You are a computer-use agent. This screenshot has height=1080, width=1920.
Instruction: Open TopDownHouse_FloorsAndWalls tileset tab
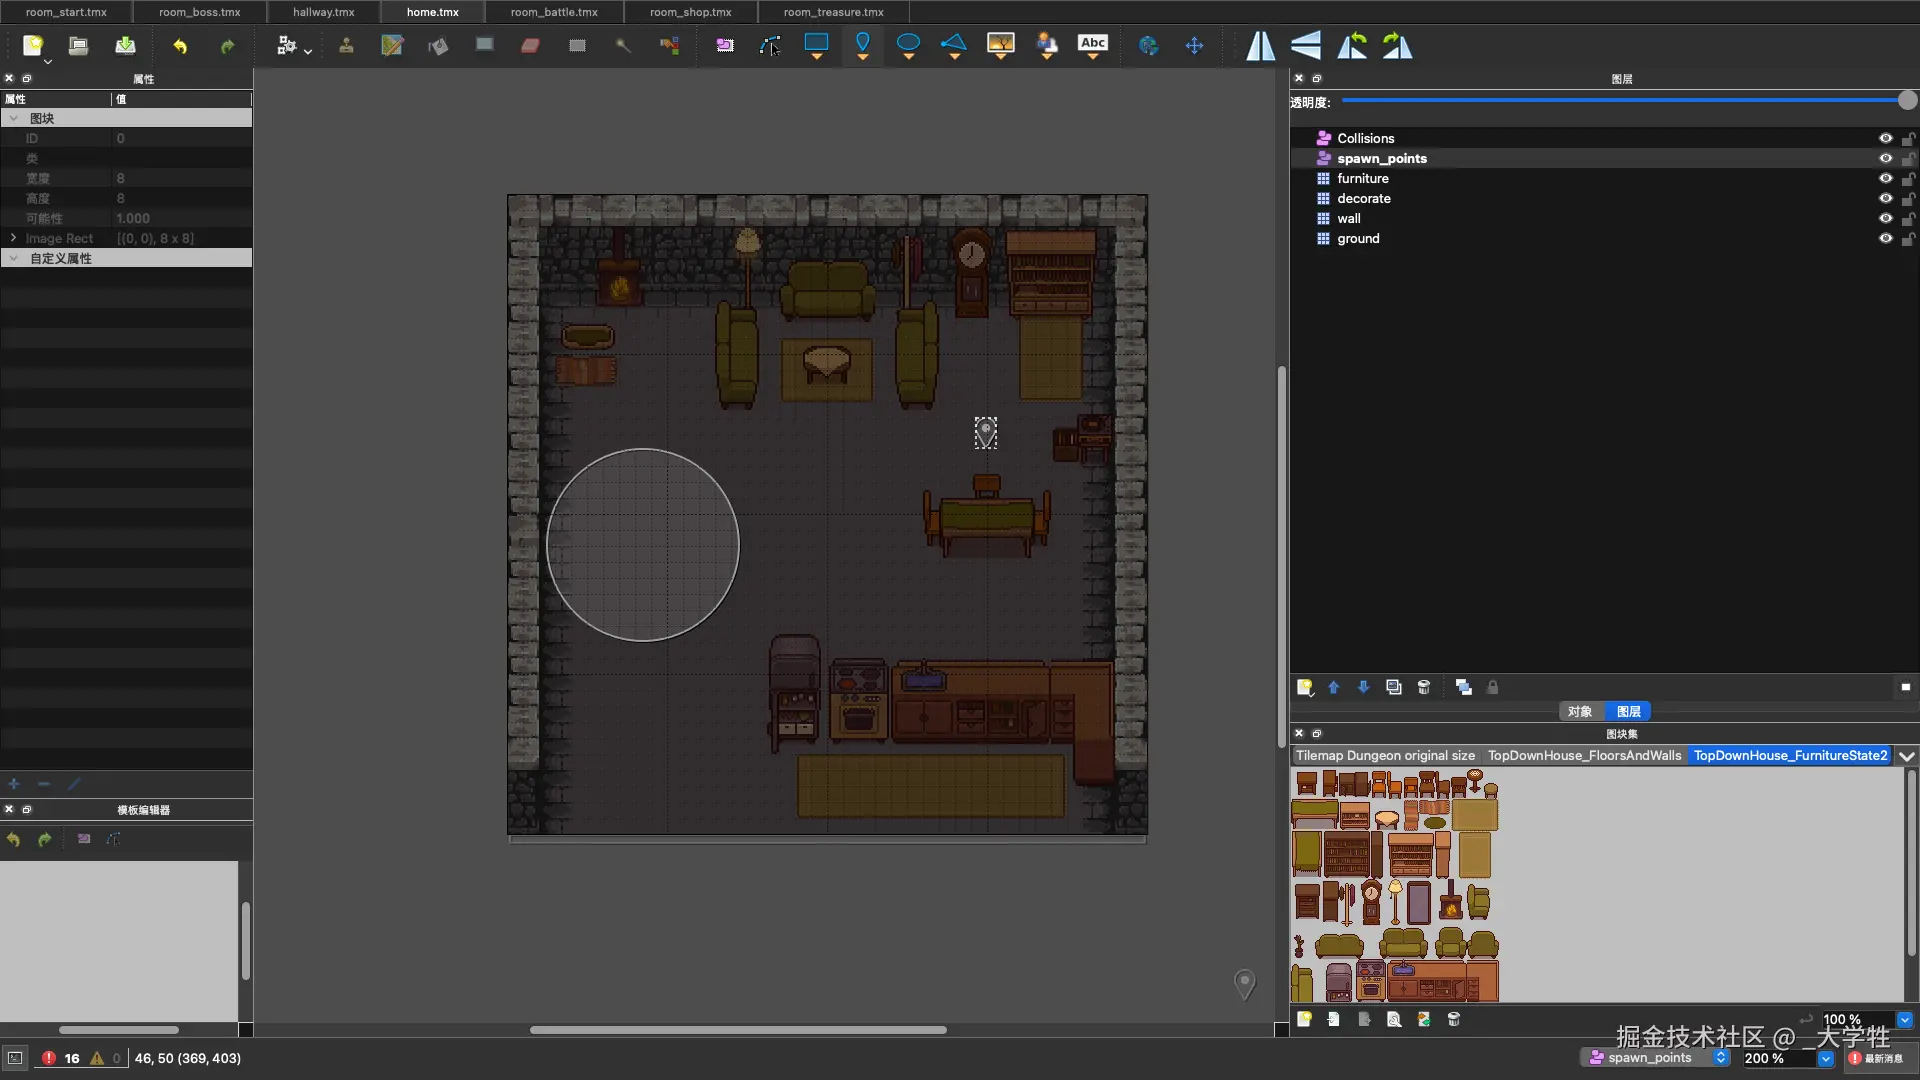point(1584,755)
